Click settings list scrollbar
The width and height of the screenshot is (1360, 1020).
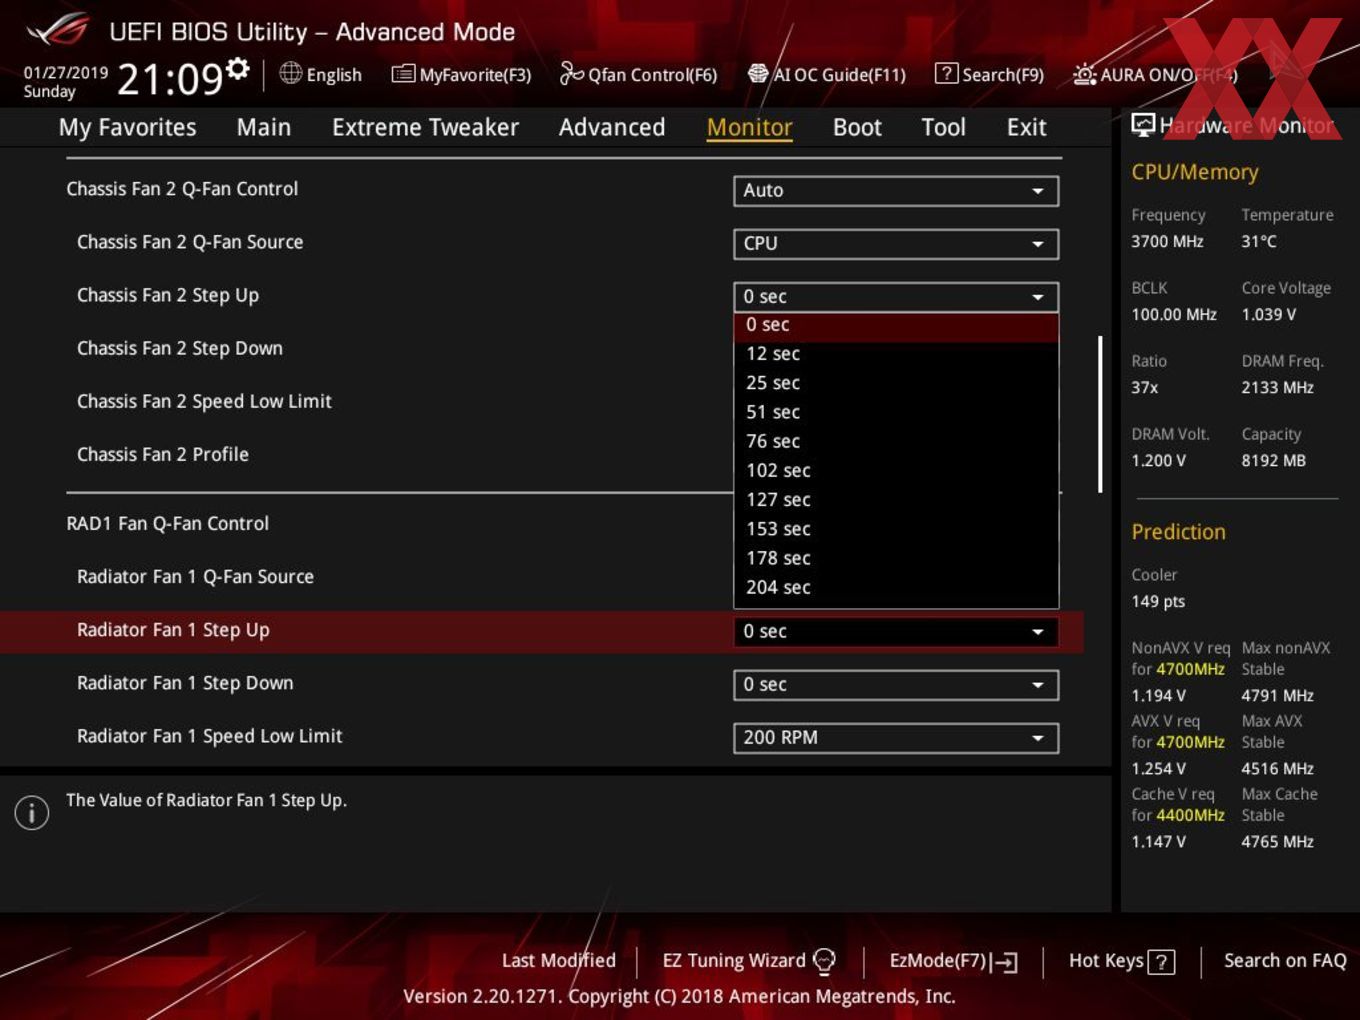pos(1100,414)
